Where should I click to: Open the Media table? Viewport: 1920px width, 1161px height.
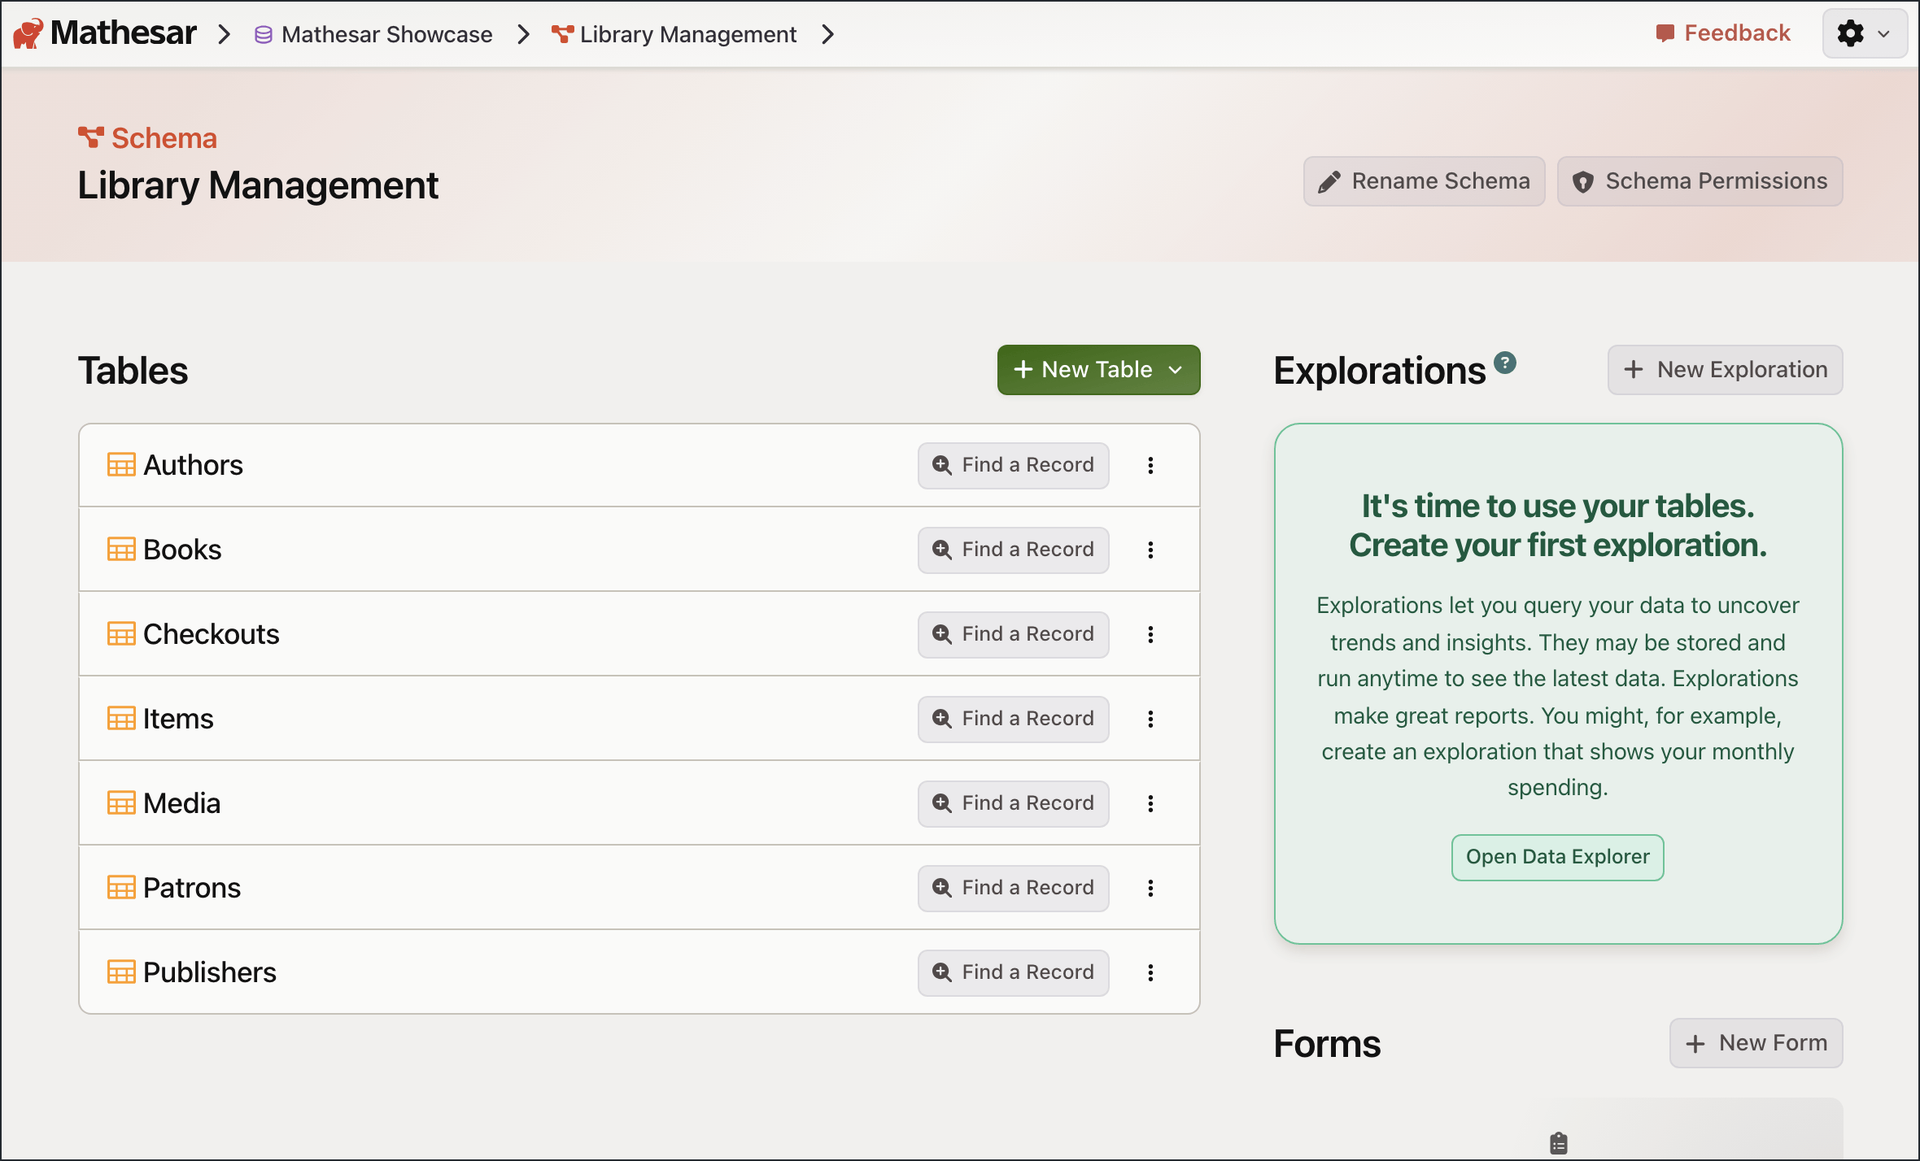(x=181, y=804)
